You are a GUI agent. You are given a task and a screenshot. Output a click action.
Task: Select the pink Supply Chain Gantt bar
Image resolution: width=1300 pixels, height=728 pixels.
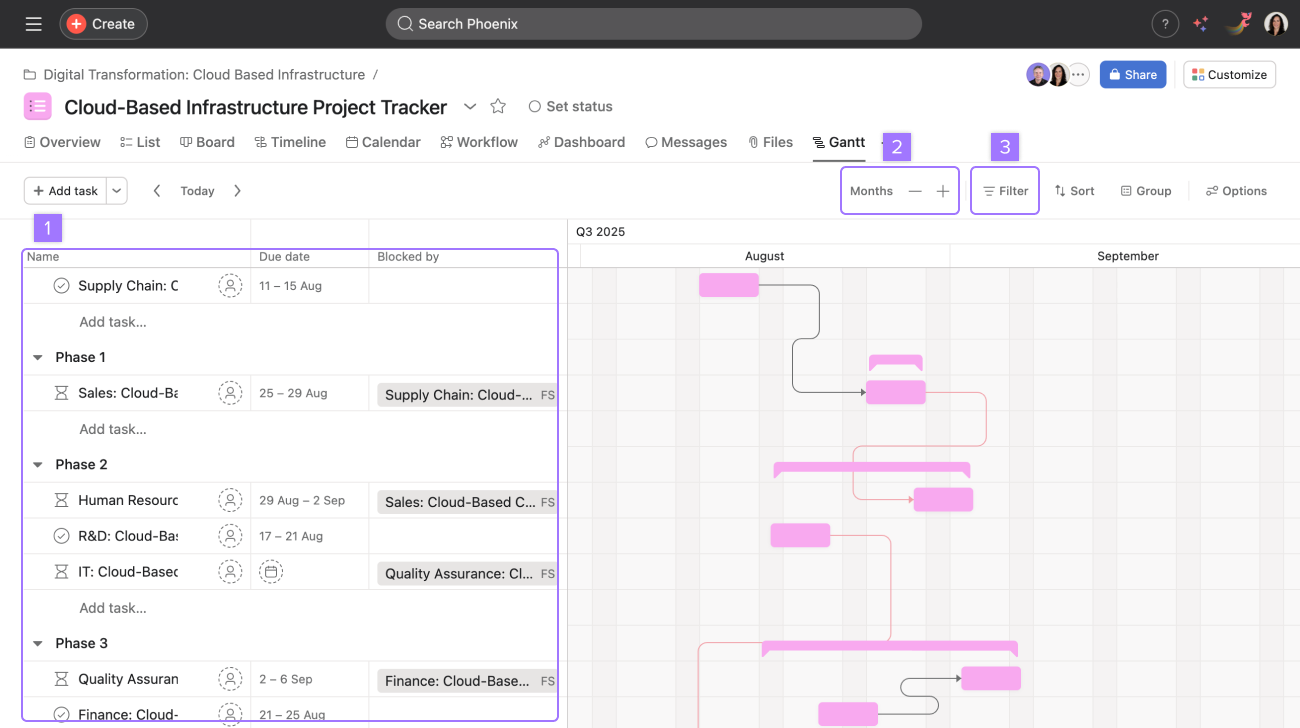[x=728, y=285]
